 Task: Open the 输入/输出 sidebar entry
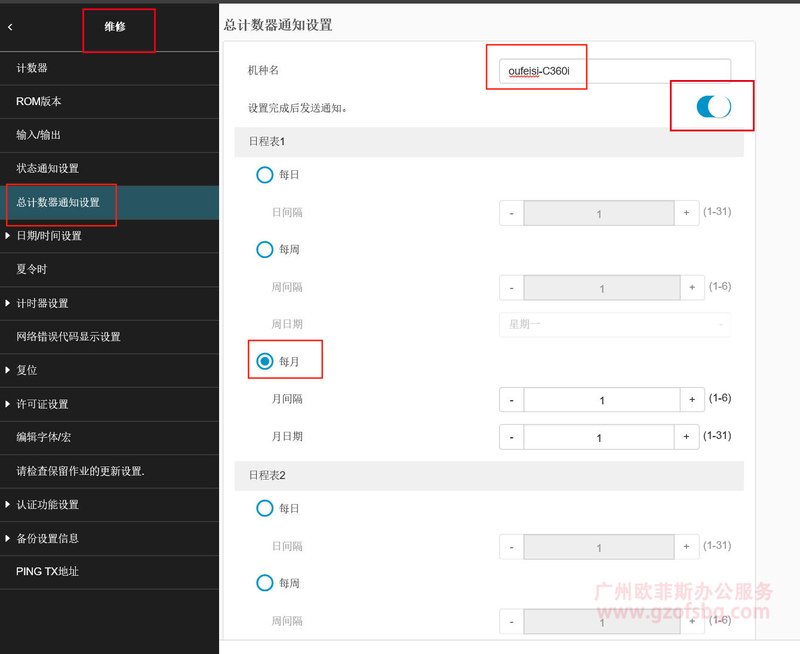pyautogui.click(x=58, y=135)
